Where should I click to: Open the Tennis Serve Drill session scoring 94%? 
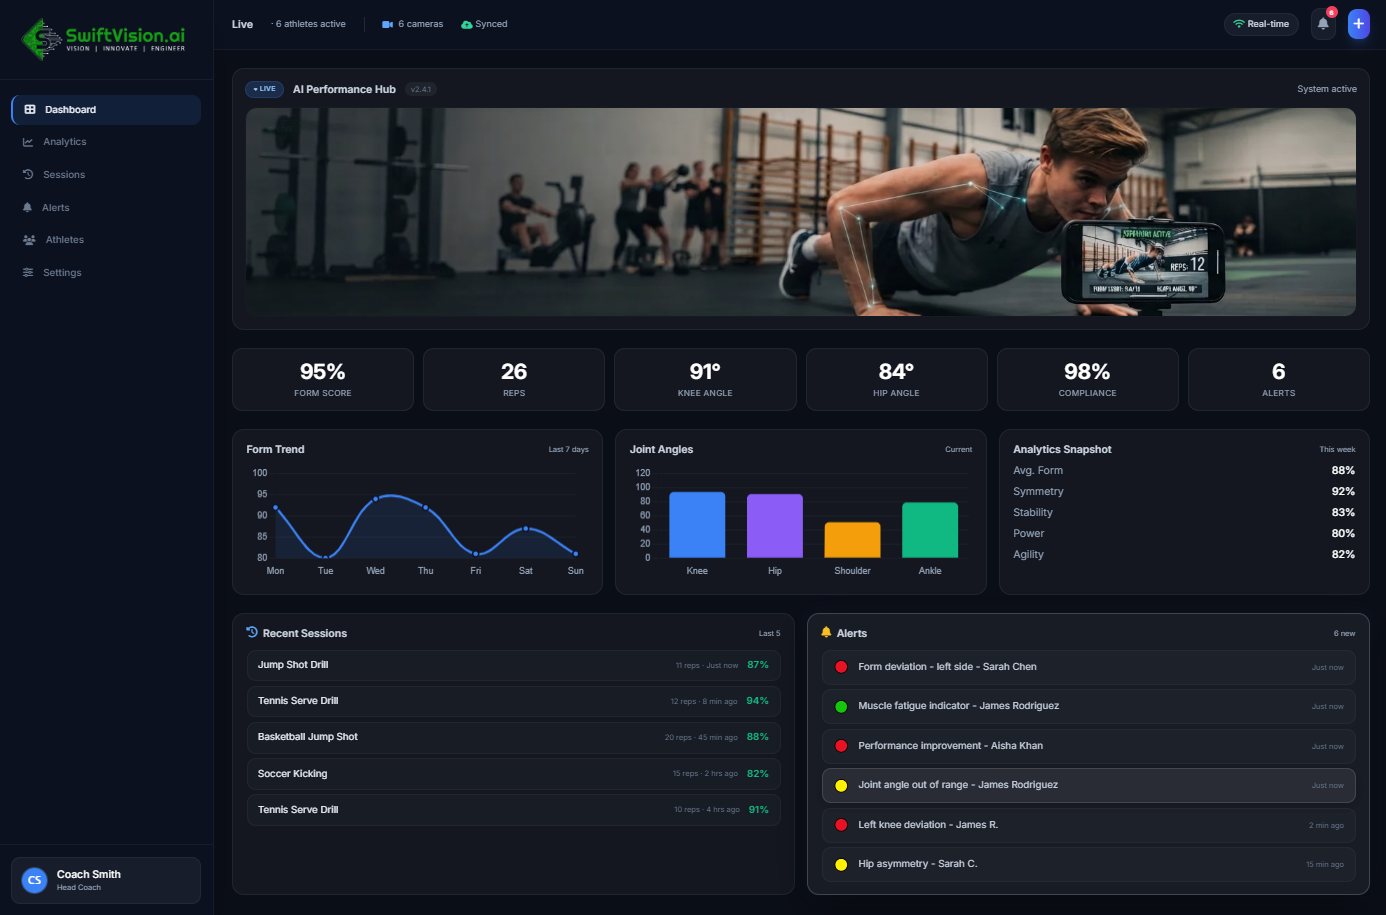click(514, 701)
